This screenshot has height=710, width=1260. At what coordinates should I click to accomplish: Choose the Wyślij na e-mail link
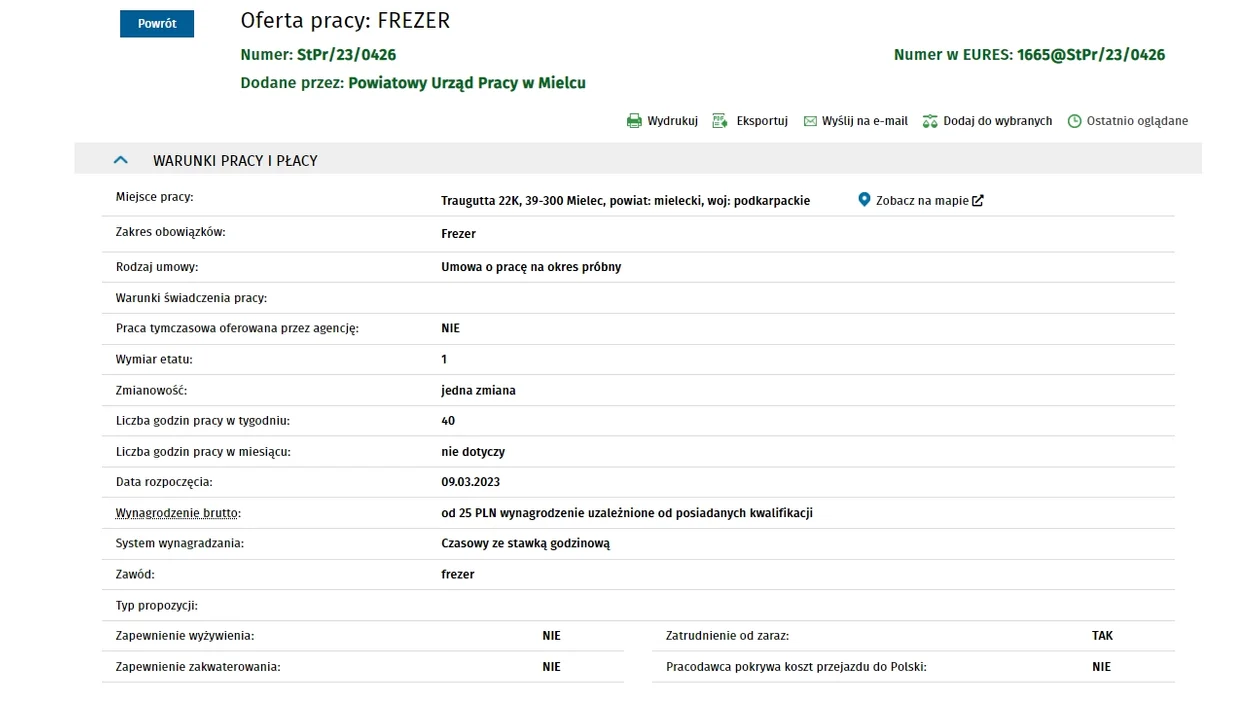click(x=865, y=121)
